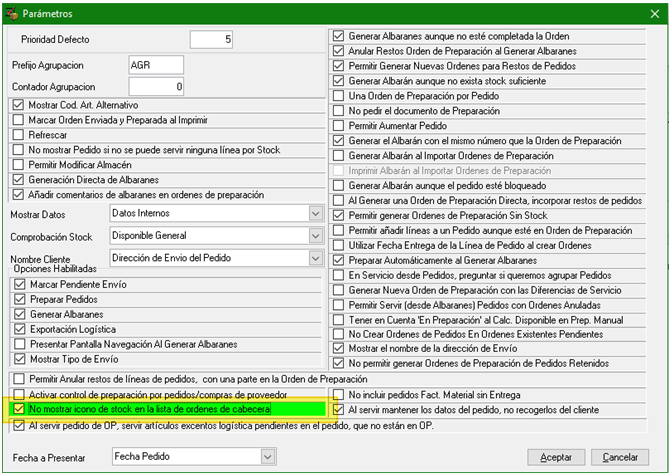Check Permitir Modificar Almacén
The image size is (672, 474).
coord(18,165)
